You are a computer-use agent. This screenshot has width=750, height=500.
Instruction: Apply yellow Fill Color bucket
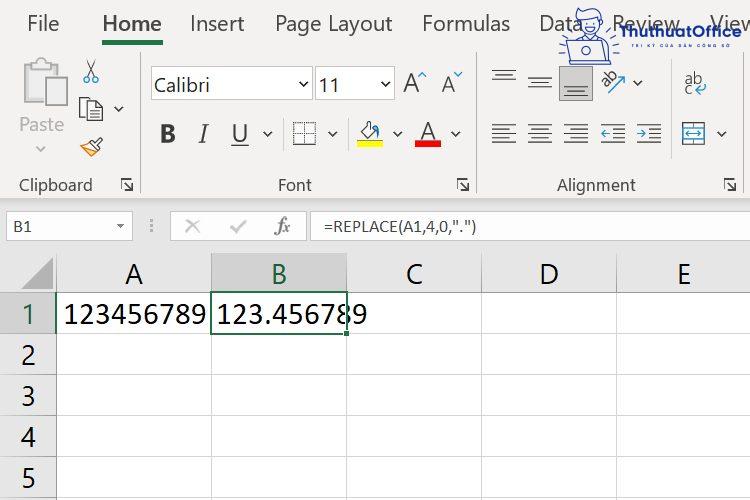click(x=370, y=133)
